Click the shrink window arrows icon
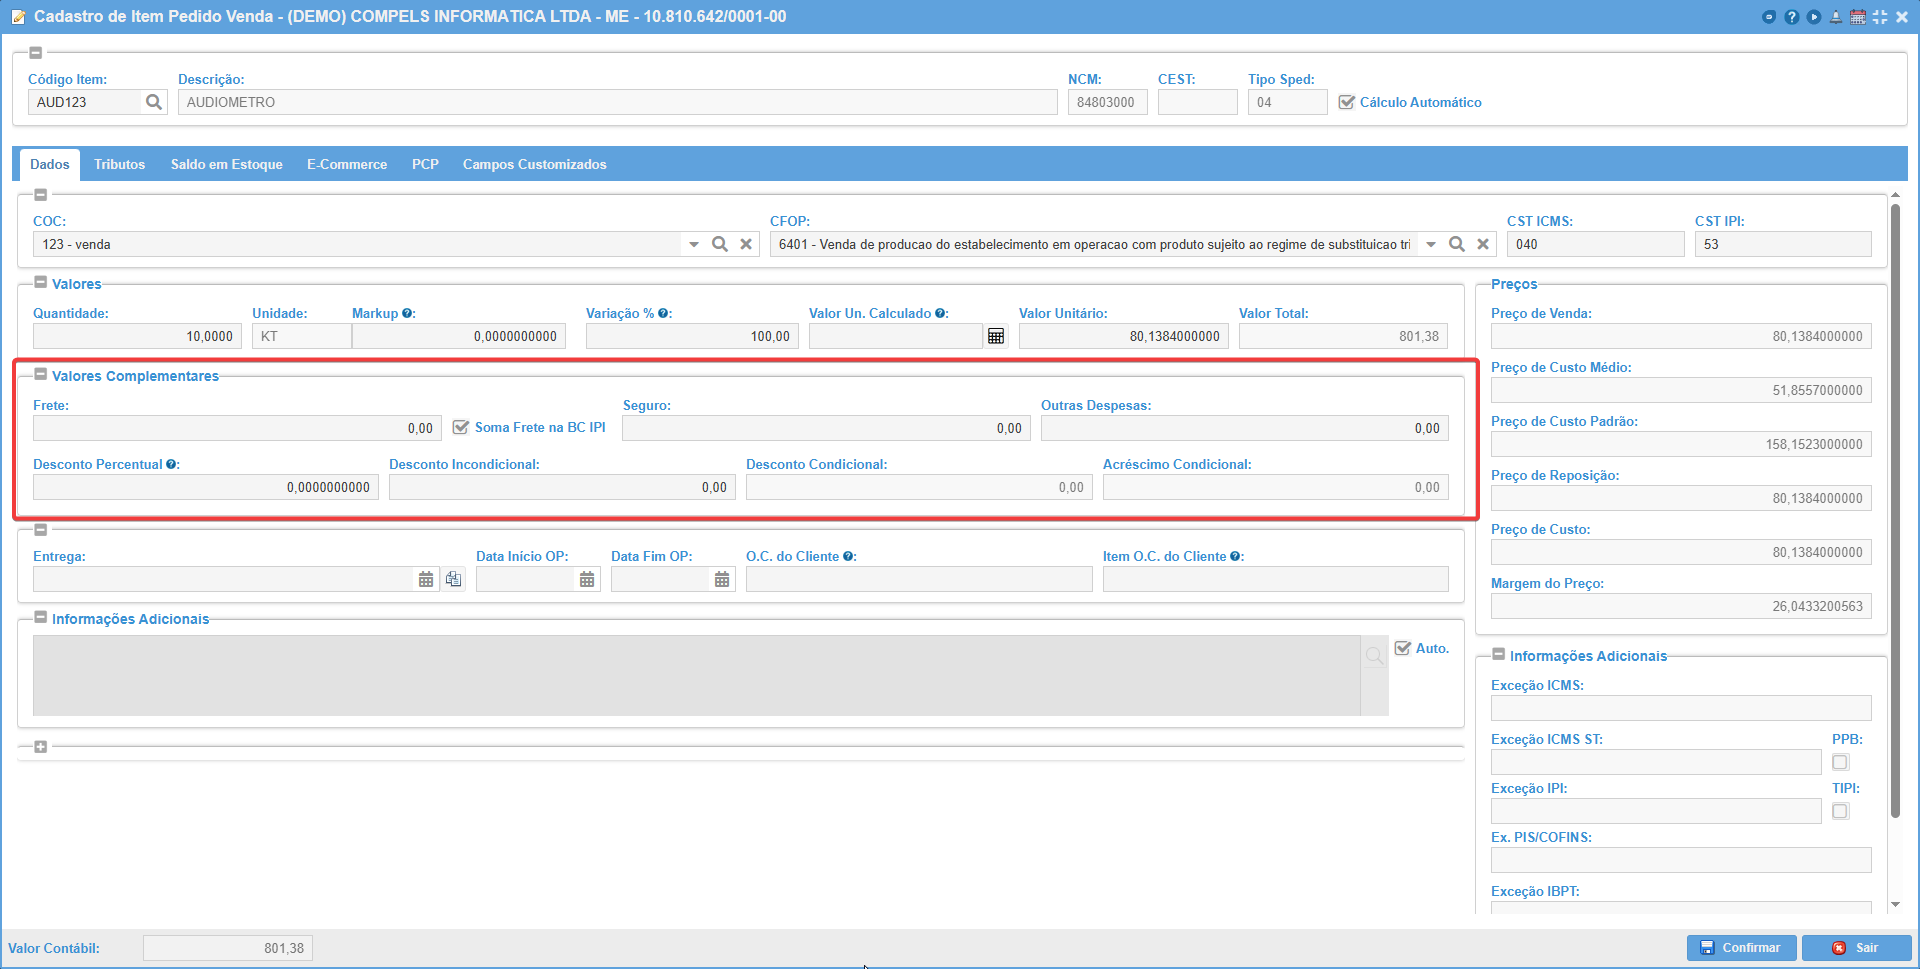The width and height of the screenshot is (1920, 969). [x=1880, y=17]
